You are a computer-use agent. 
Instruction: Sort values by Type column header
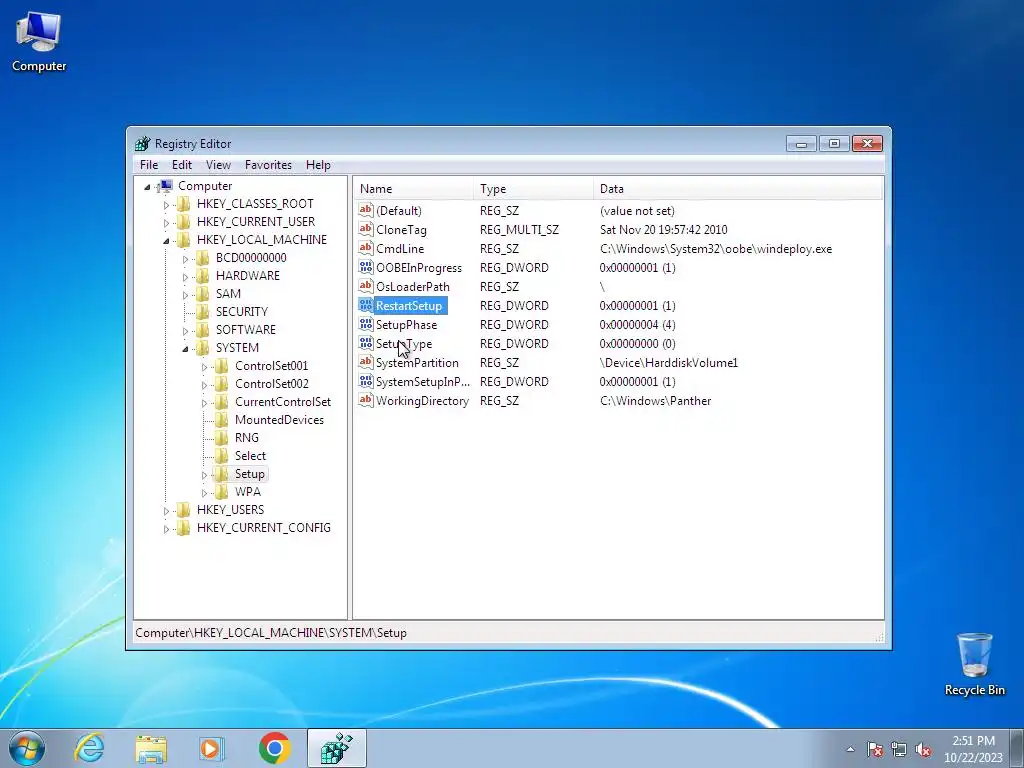click(534, 189)
